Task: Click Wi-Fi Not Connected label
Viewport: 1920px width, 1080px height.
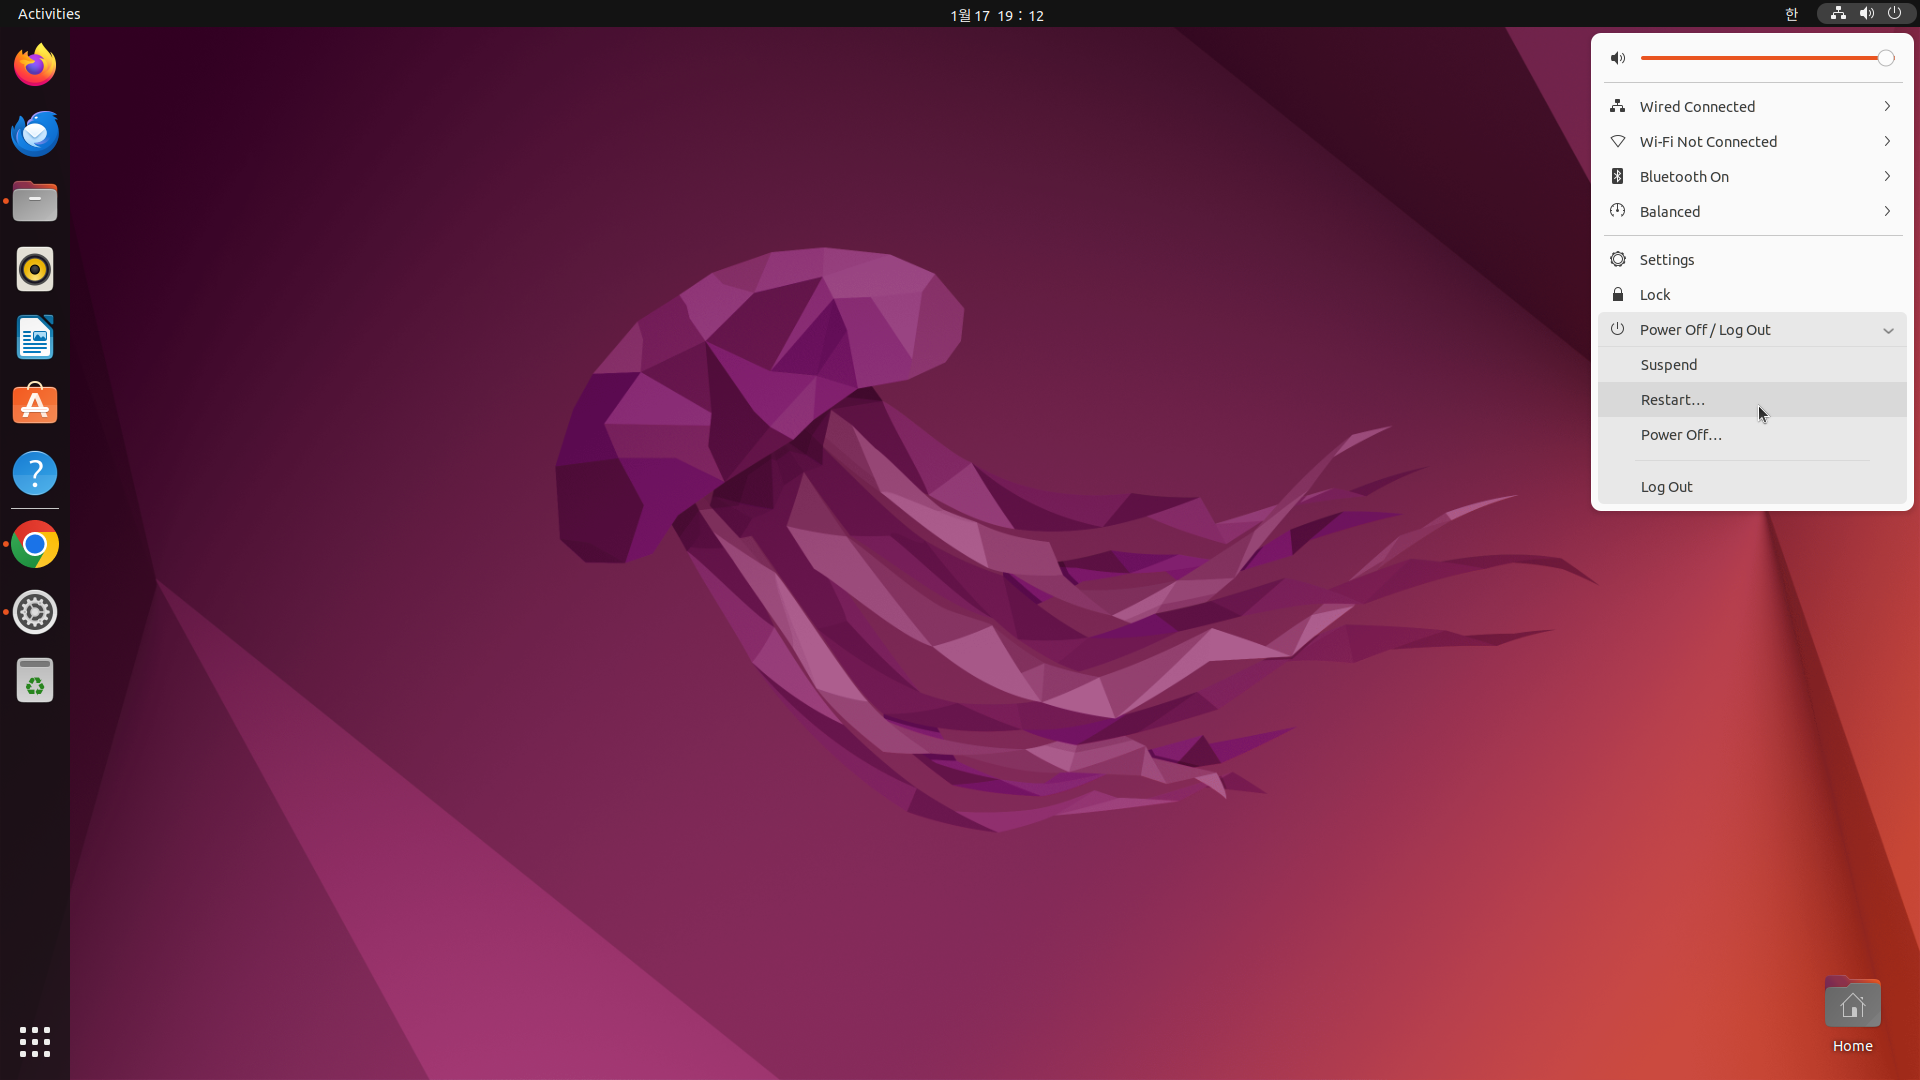Action: click(x=1708, y=142)
